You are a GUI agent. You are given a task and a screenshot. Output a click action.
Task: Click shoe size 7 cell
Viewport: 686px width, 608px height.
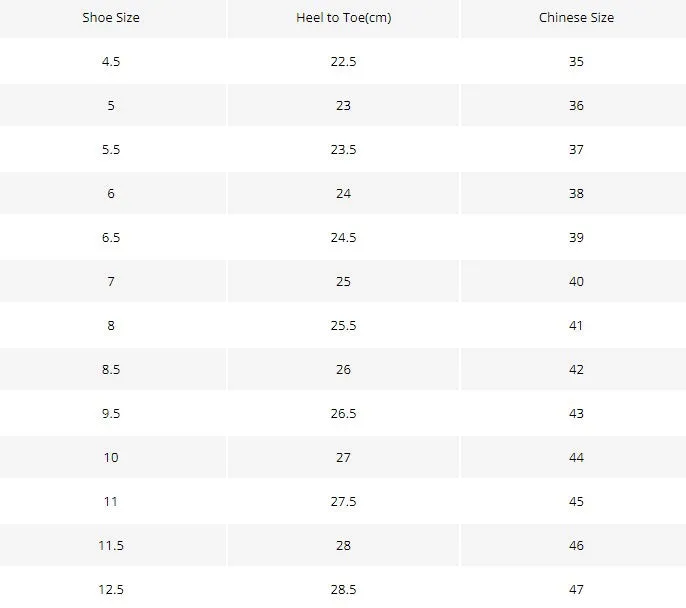click(x=111, y=281)
